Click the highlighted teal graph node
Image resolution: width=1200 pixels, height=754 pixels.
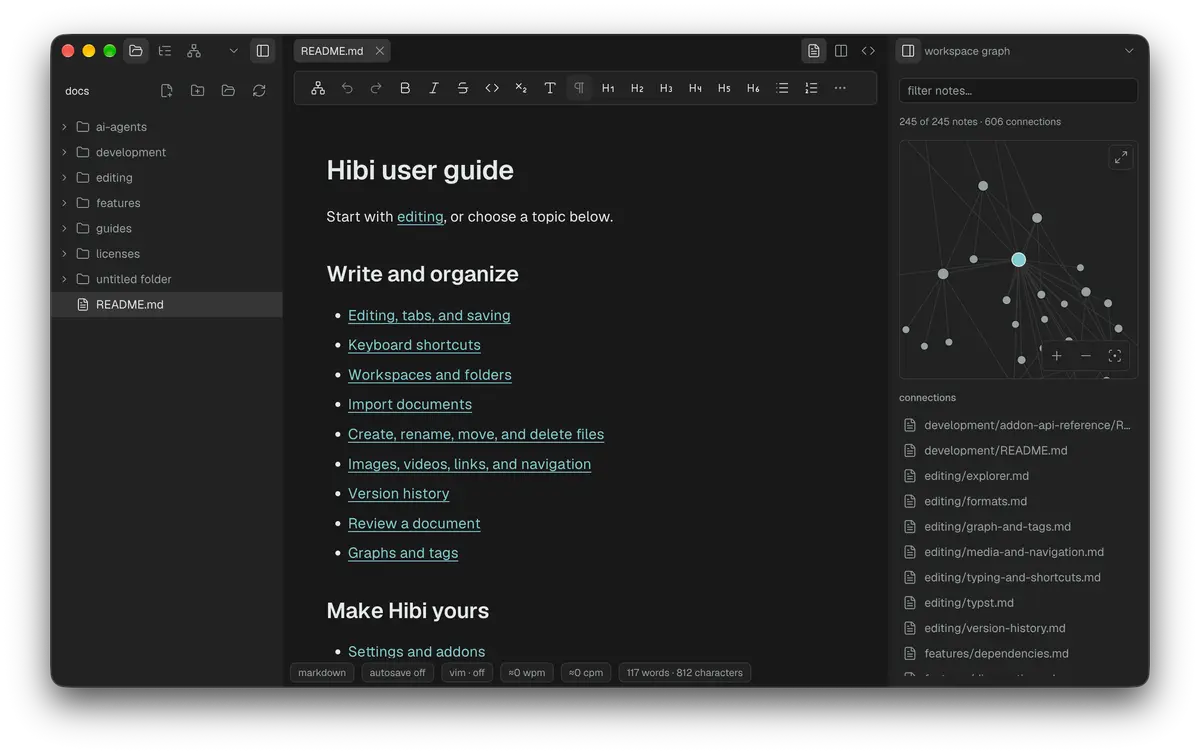tap(1018, 259)
